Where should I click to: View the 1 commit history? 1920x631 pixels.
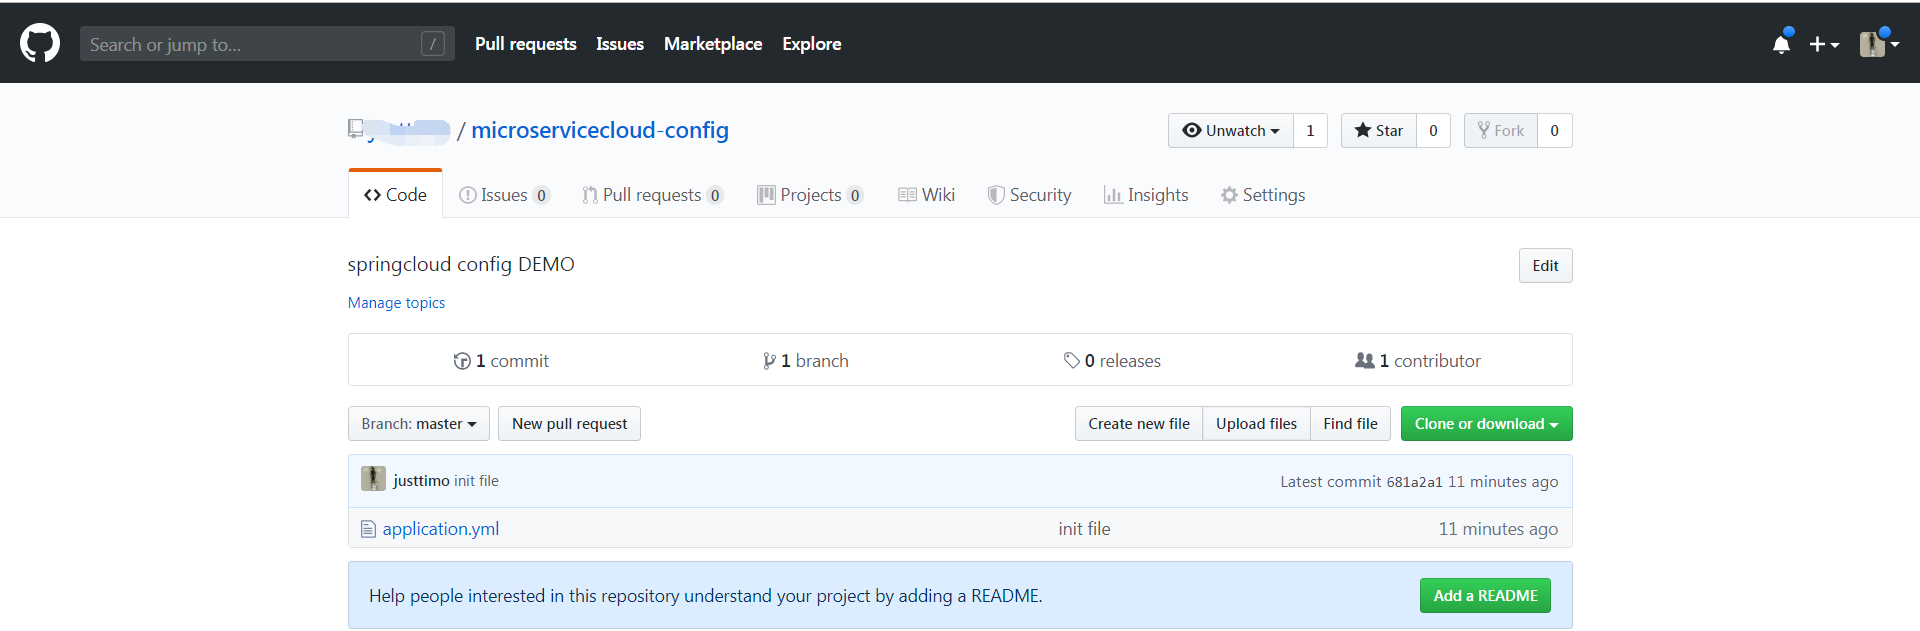pyautogui.click(x=501, y=361)
